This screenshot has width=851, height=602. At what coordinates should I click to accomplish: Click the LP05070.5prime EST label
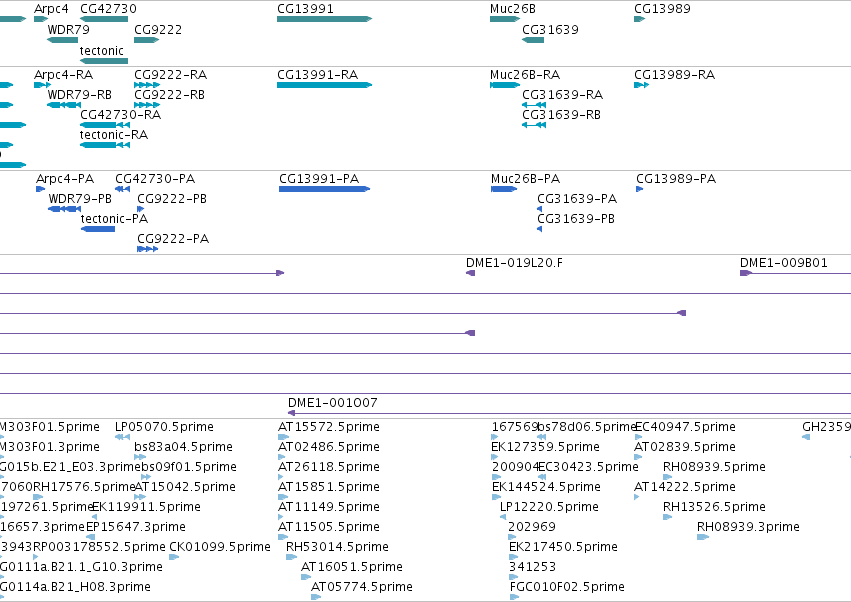(164, 427)
